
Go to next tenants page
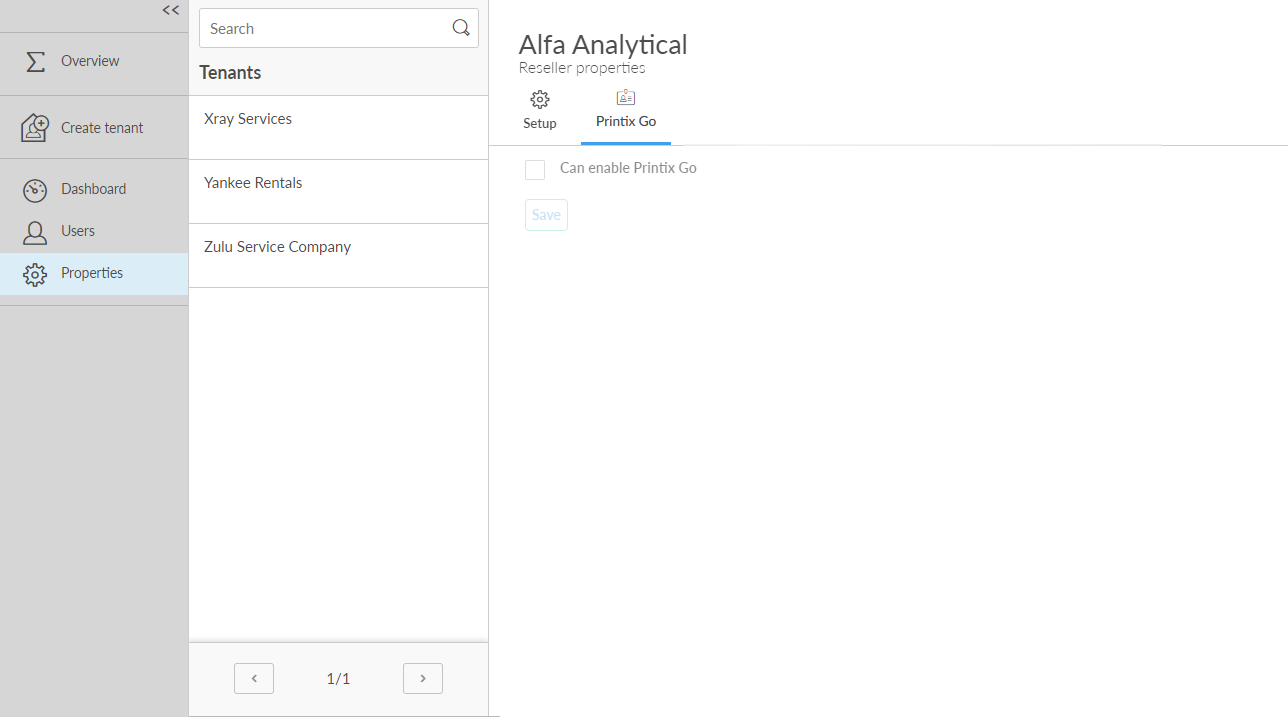pos(423,678)
